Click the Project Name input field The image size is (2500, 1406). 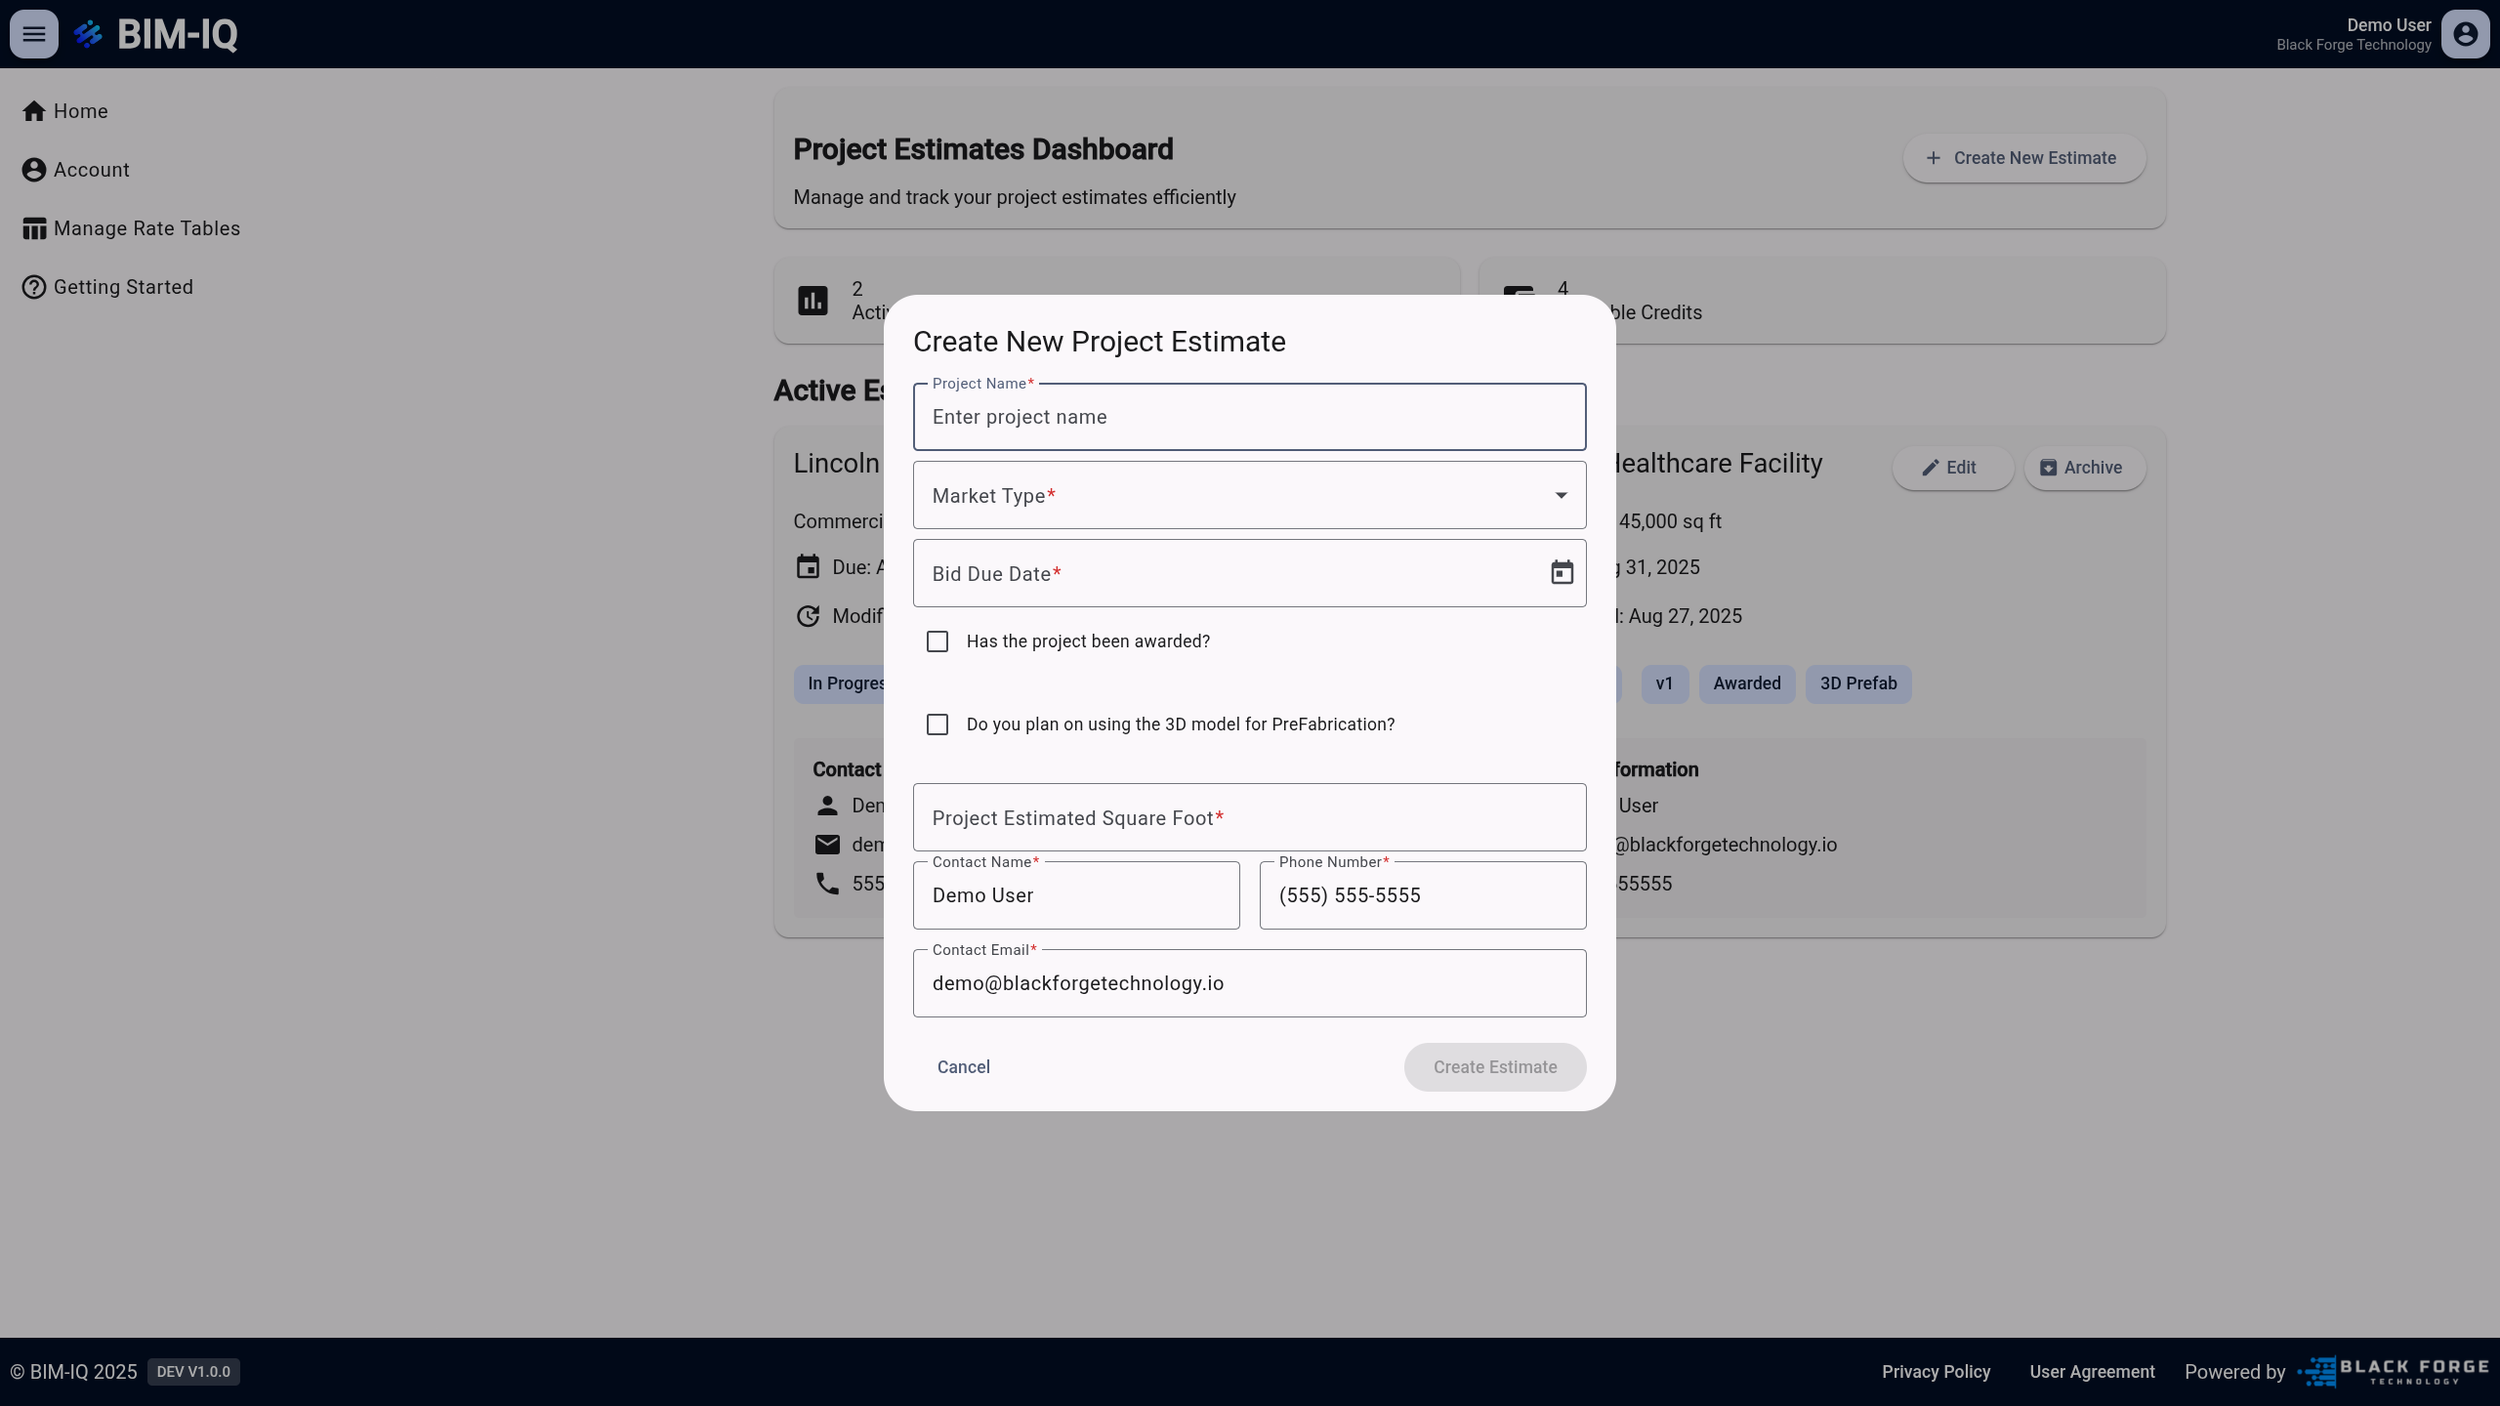point(1248,416)
